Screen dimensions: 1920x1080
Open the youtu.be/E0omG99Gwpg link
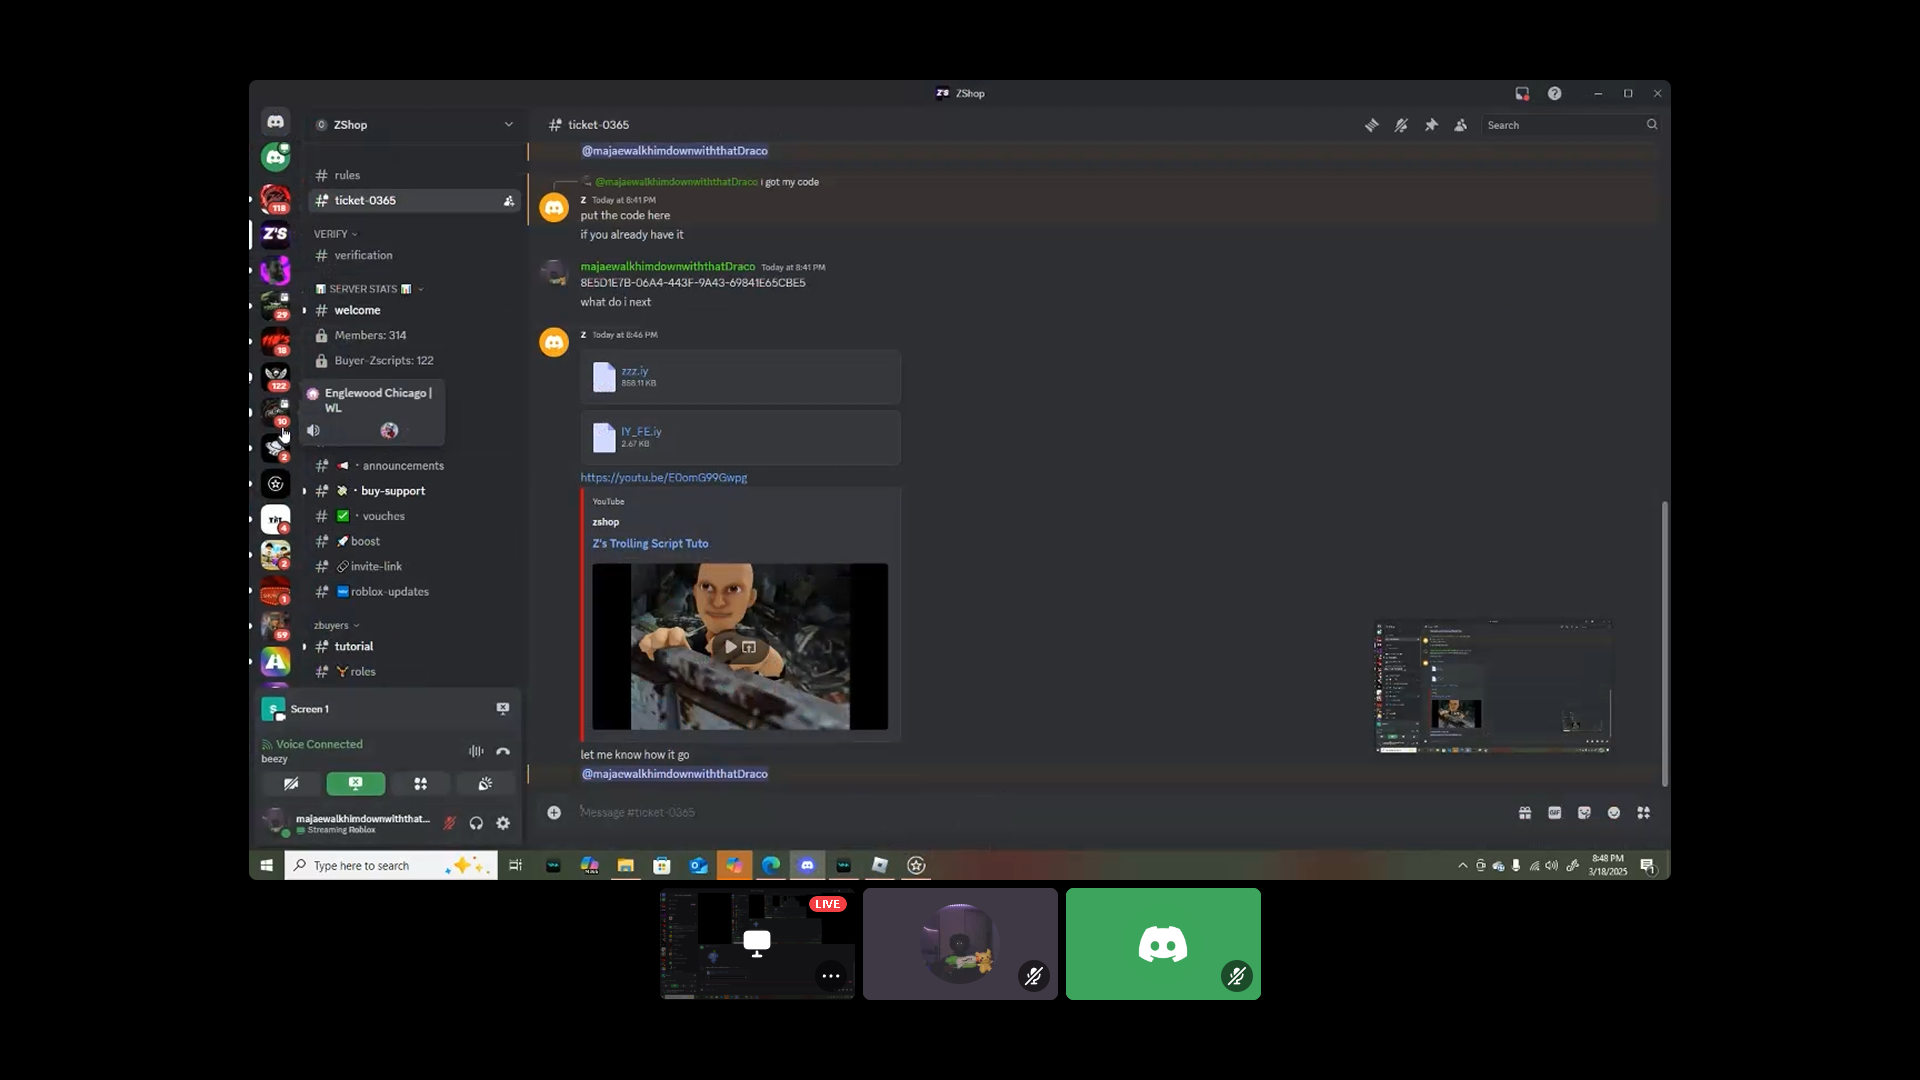point(664,478)
